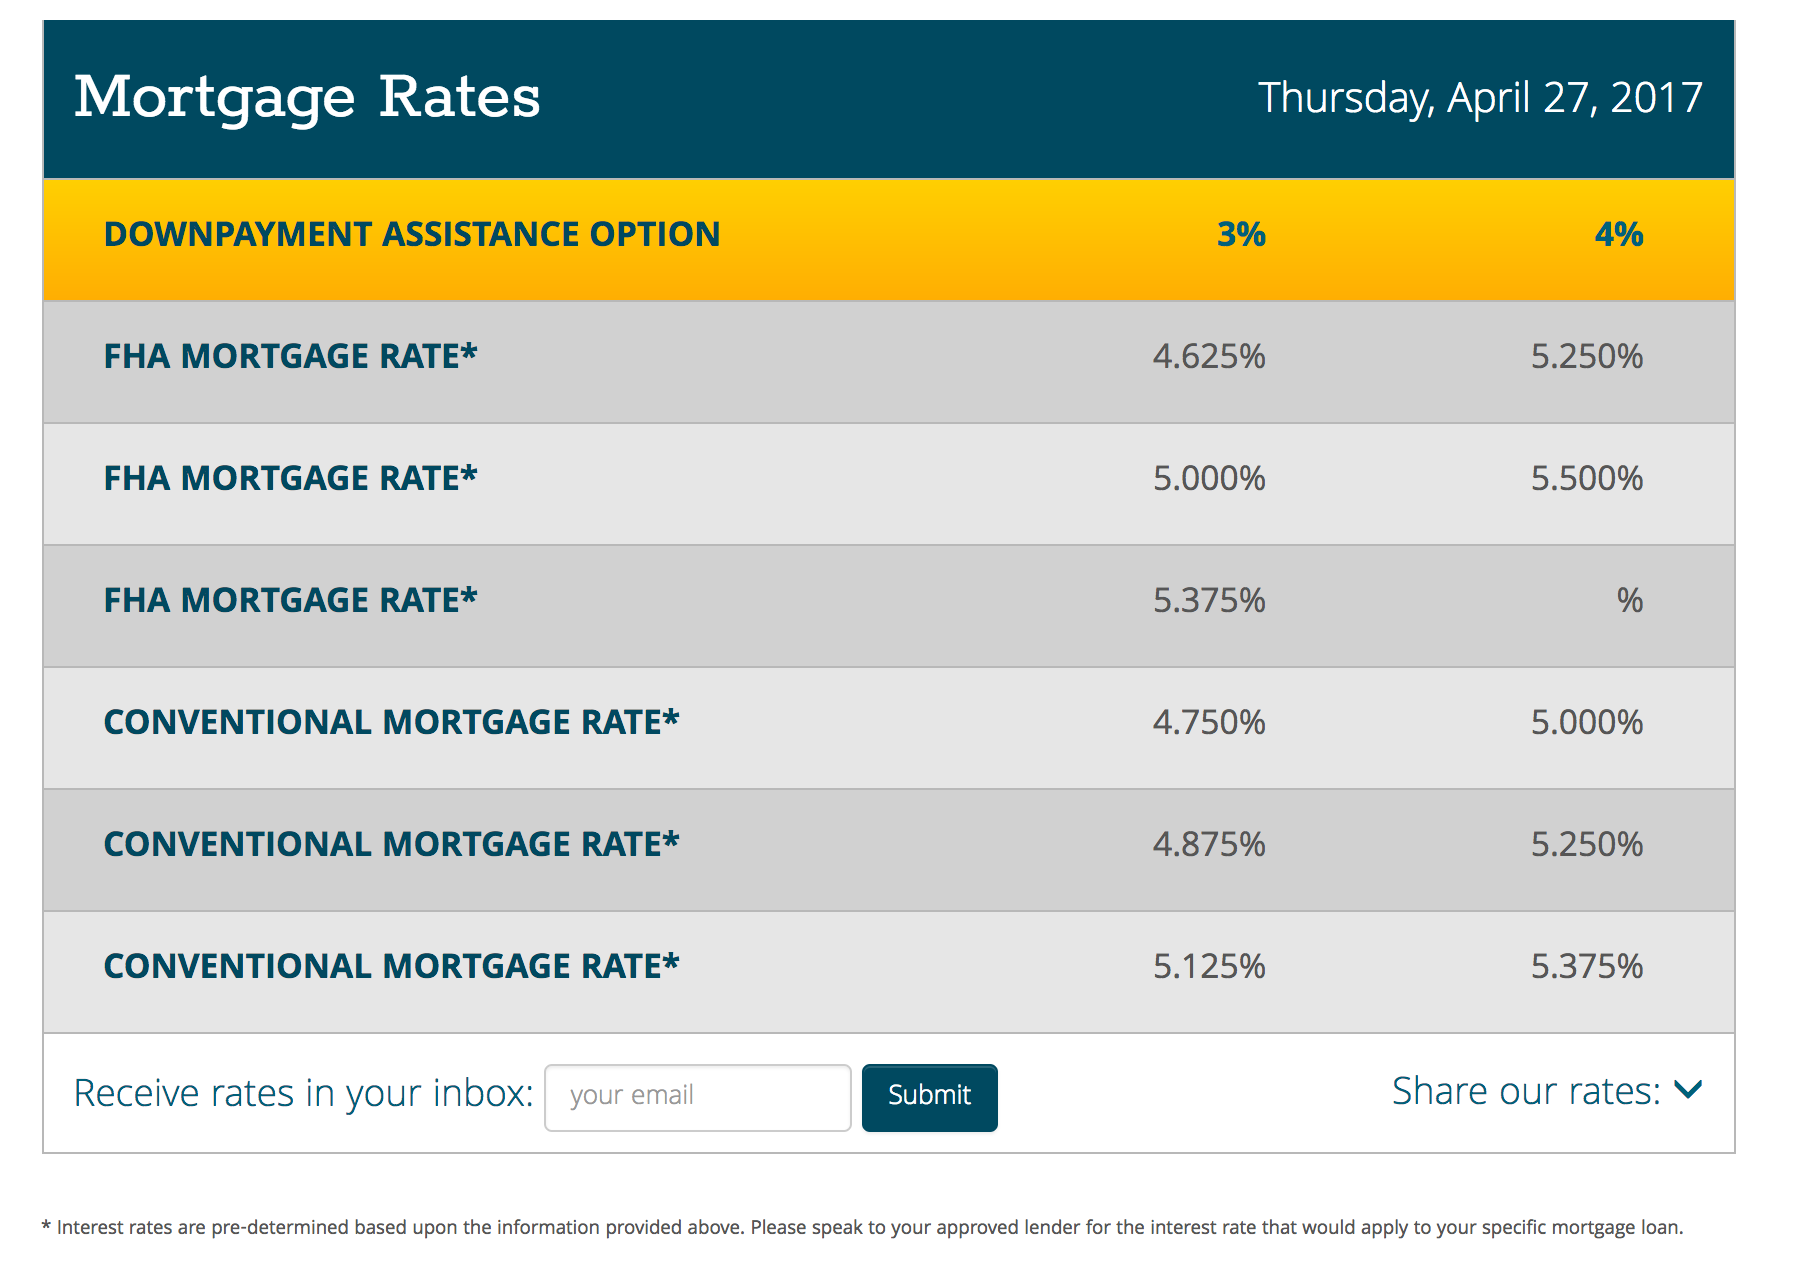Expand the Share our rates chevron
Viewport: 1798px width, 1274px height.
[x=1688, y=1090]
